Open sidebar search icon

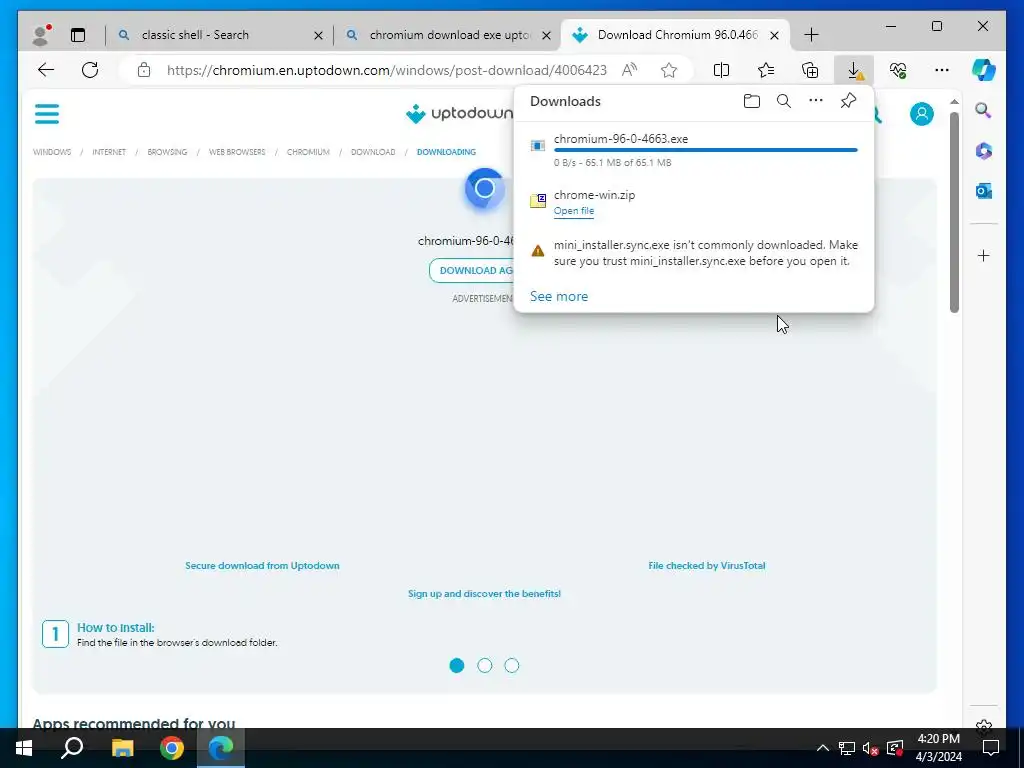tap(984, 110)
